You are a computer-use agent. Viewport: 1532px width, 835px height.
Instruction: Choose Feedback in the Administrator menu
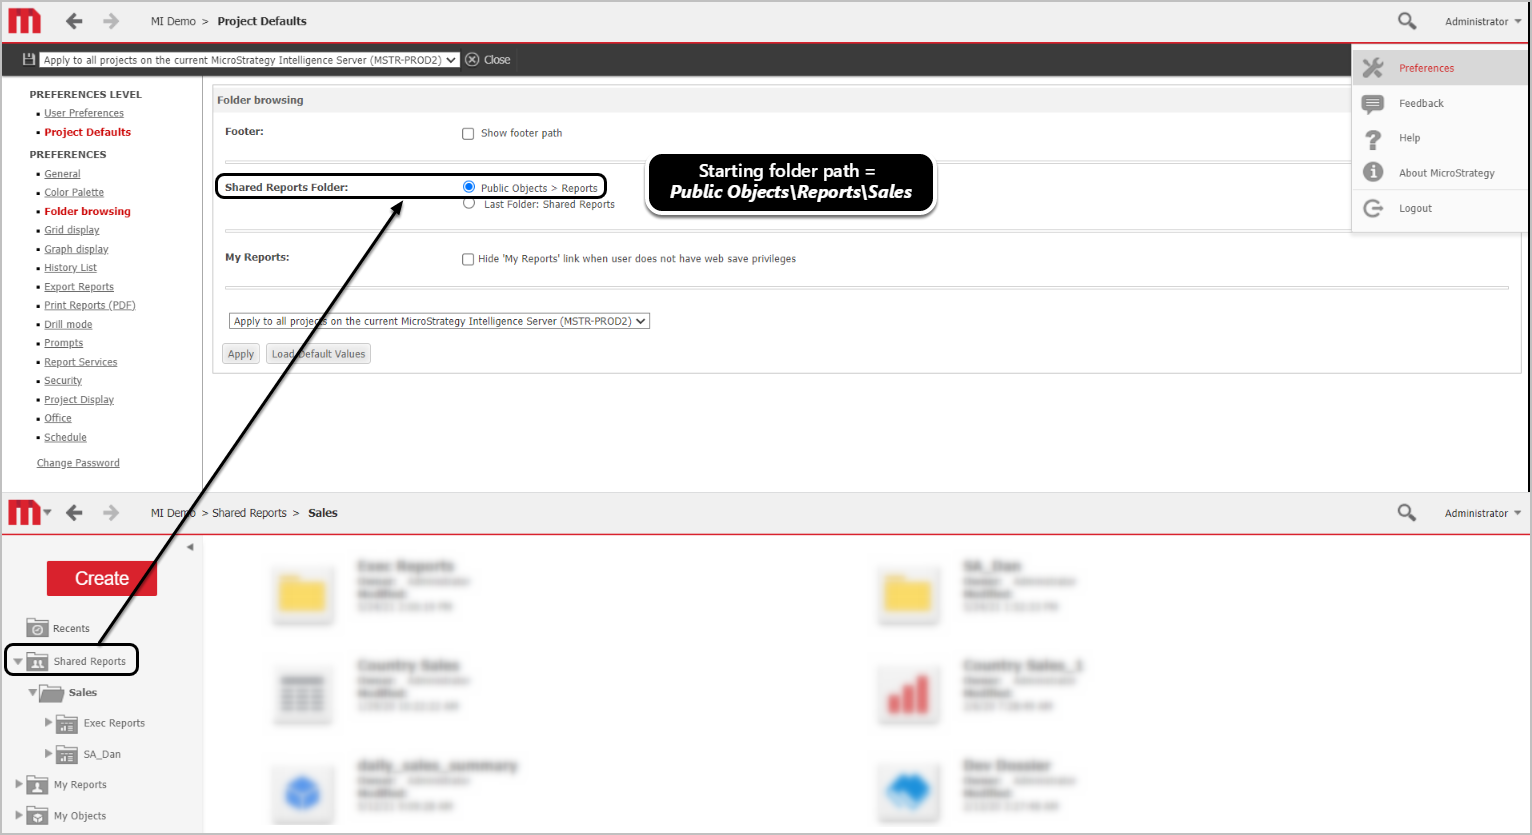click(1440, 103)
